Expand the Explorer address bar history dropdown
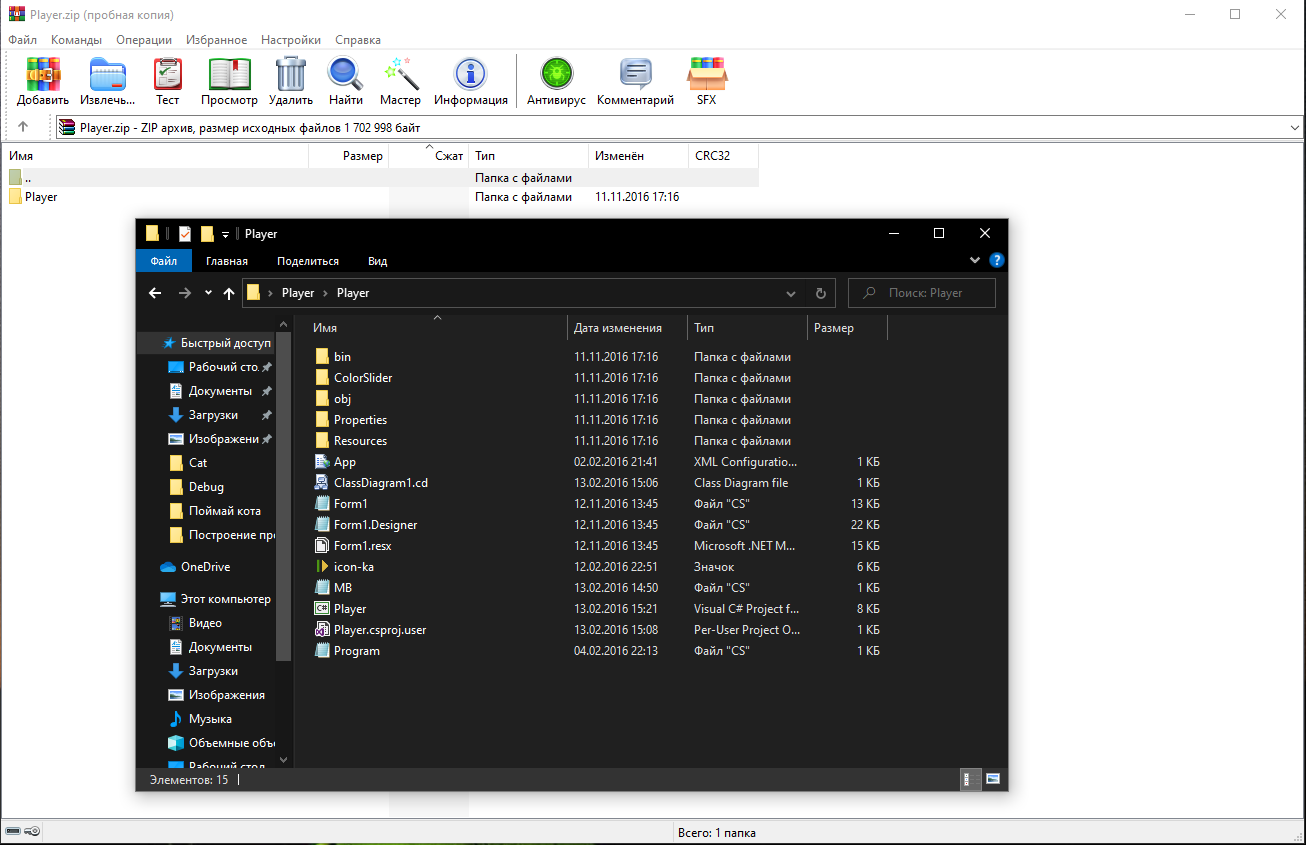The width and height of the screenshot is (1306, 845). 791,294
